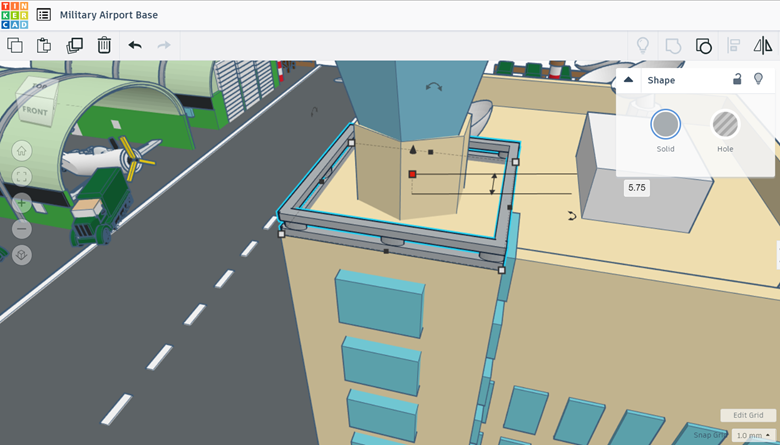Open the Tinkercad logo home link

click(15, 15)
